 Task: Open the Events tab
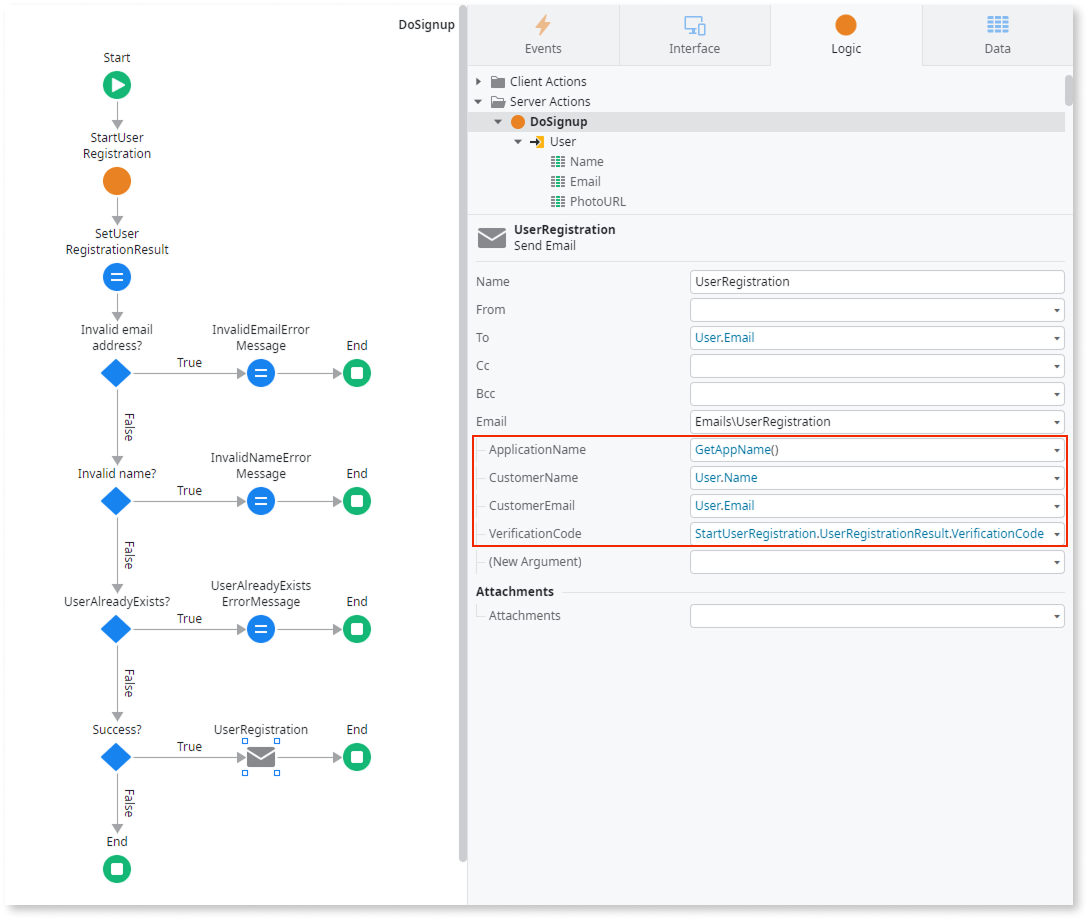click(x=543, y=35)
